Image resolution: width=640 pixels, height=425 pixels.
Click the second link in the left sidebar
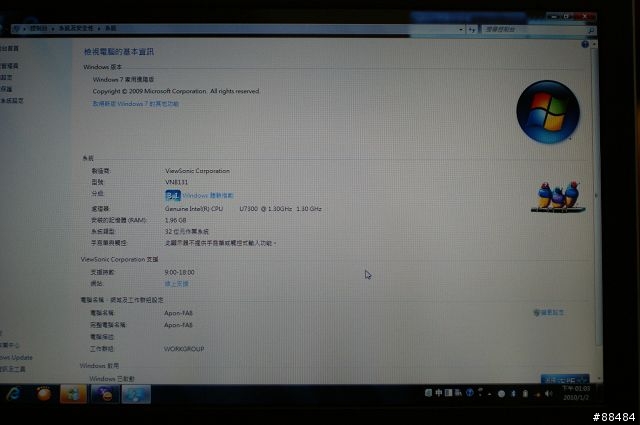tap(9, 66)
